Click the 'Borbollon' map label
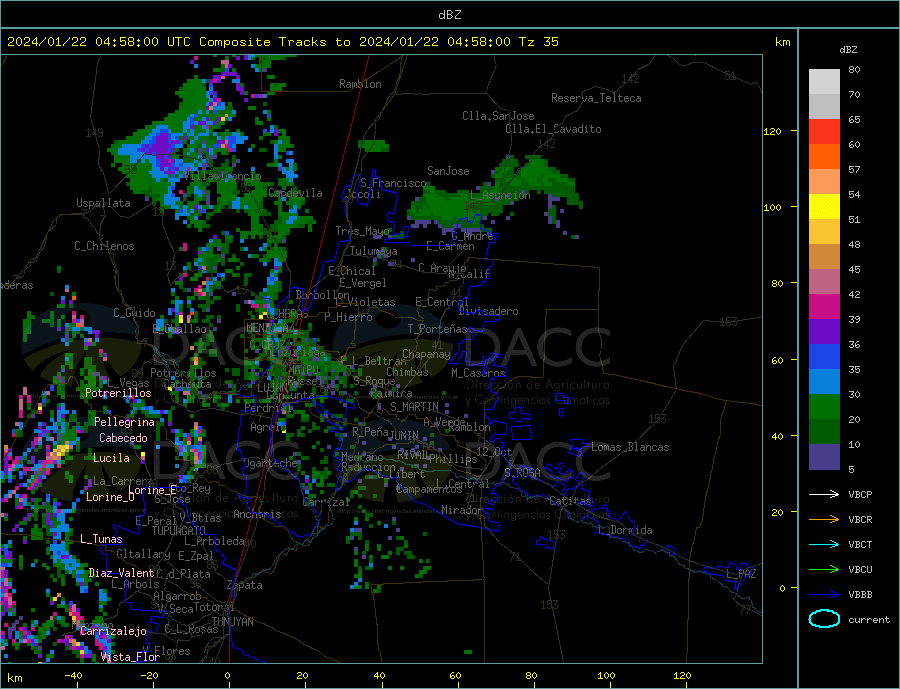900x689 pixels. coord(323,295)
